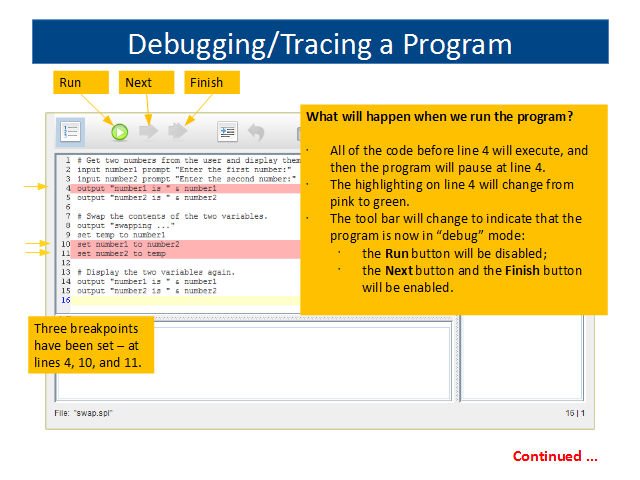Click the indent code toolbar icon
This screenshot has width=640, height=480.
pos(227,132)
